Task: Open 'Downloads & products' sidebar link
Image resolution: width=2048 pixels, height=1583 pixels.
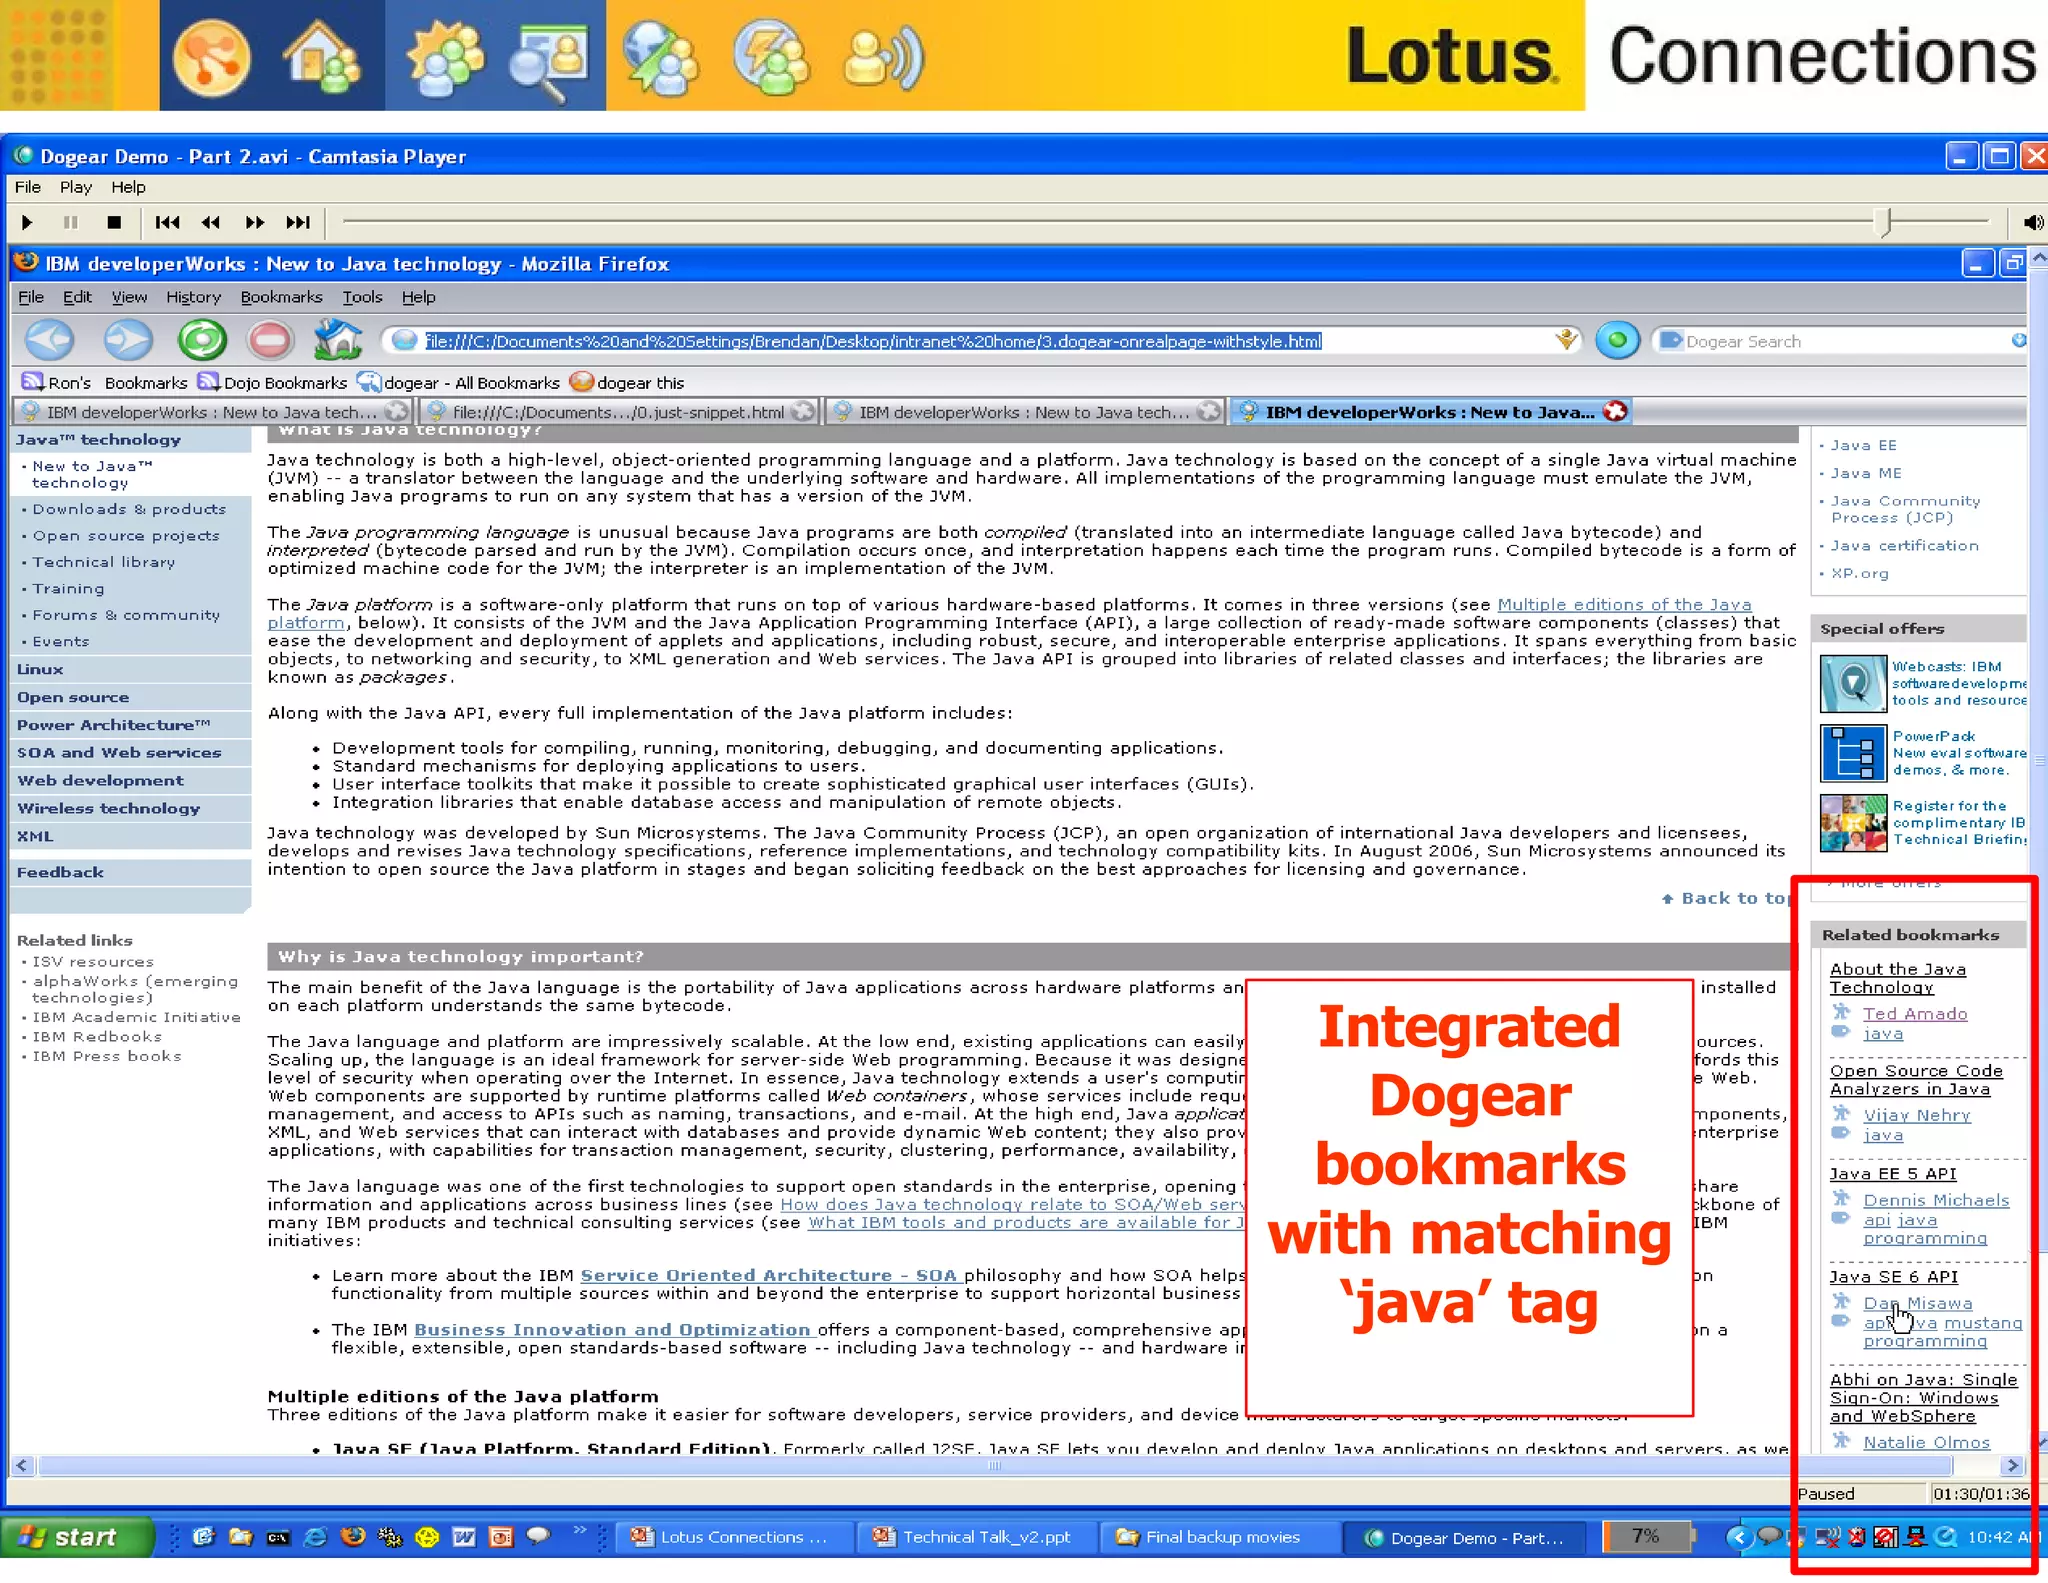Action: click(129, 509)
